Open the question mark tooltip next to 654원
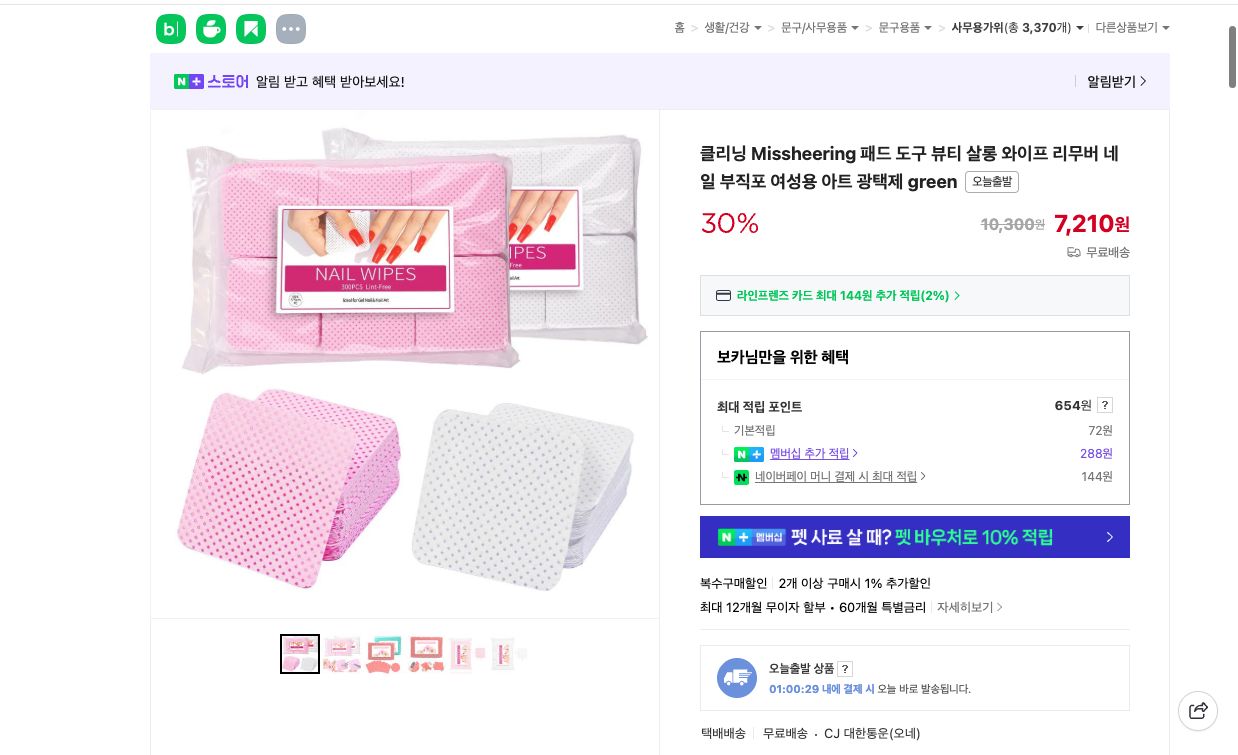The width and height of the screenshot is (1238, 755). (x=1104, y=405)
